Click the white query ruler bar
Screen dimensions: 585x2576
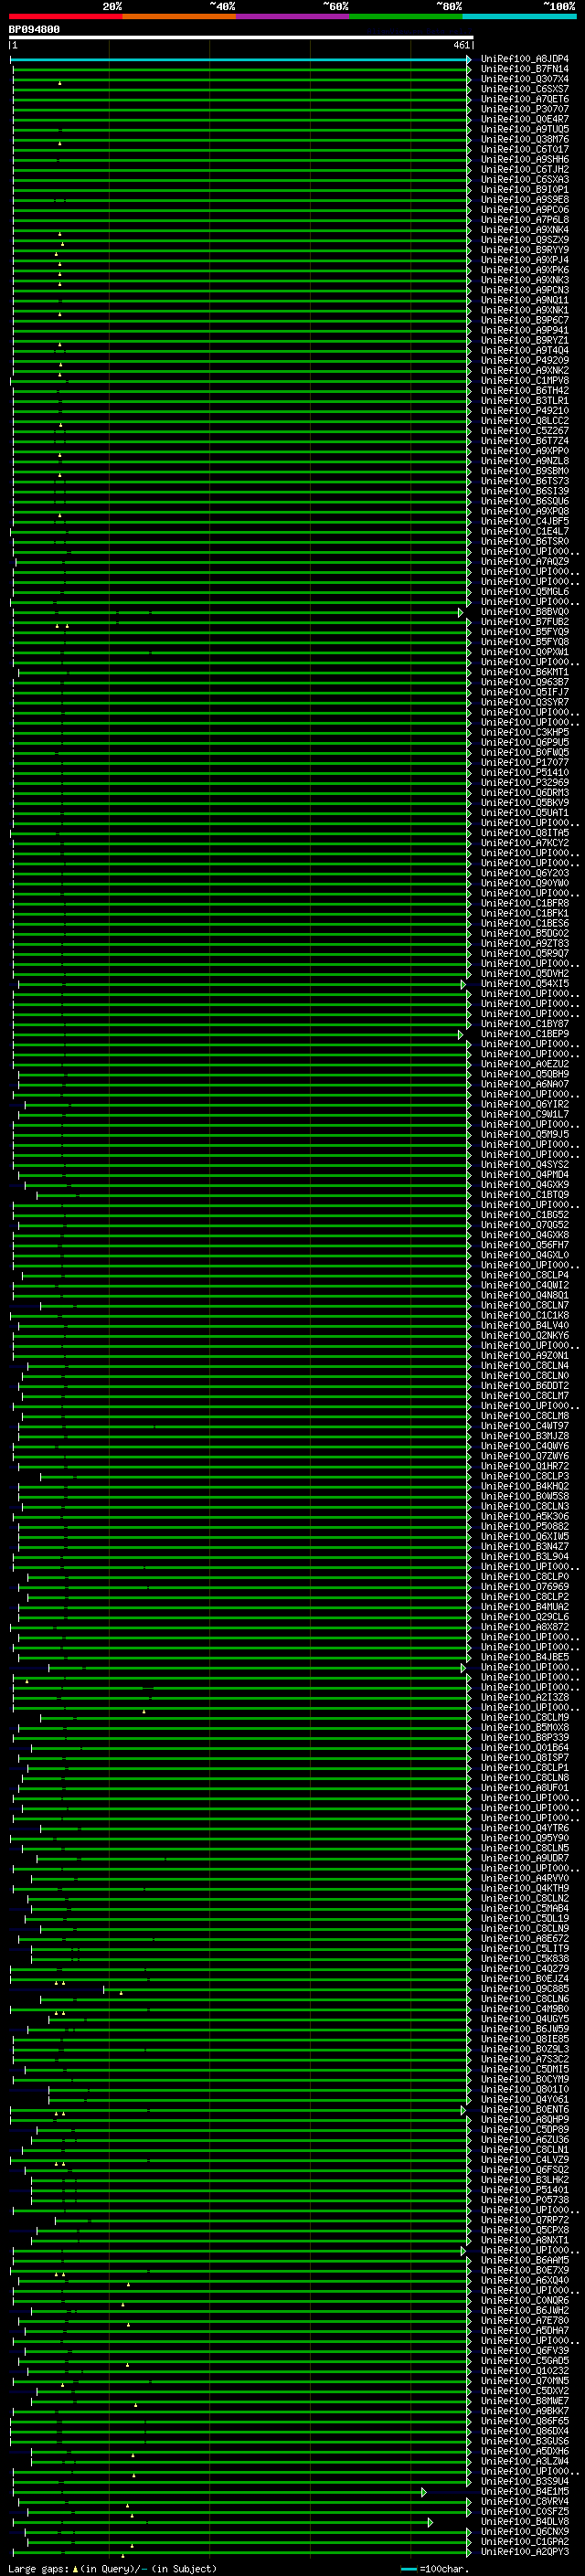pyautogui.click(x=241, y=38)
